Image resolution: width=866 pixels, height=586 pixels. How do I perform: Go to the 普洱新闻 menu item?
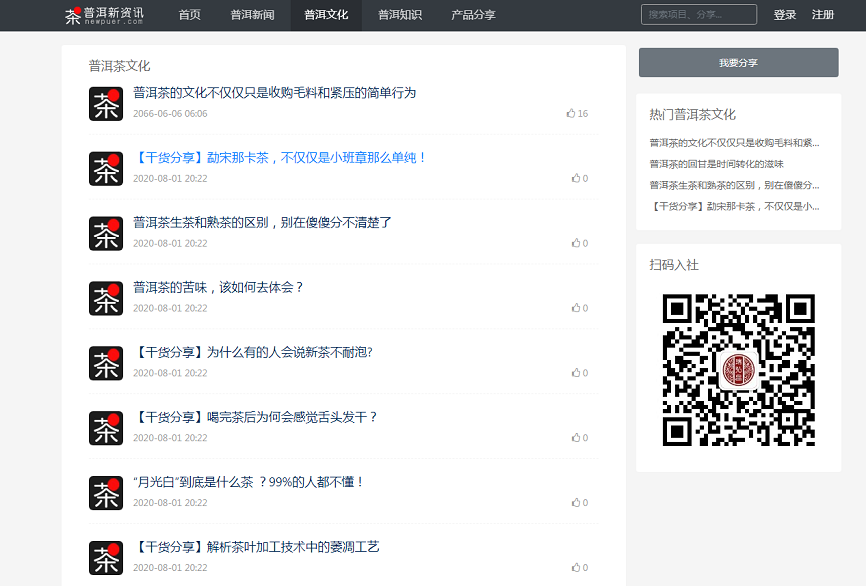point(252,15)
